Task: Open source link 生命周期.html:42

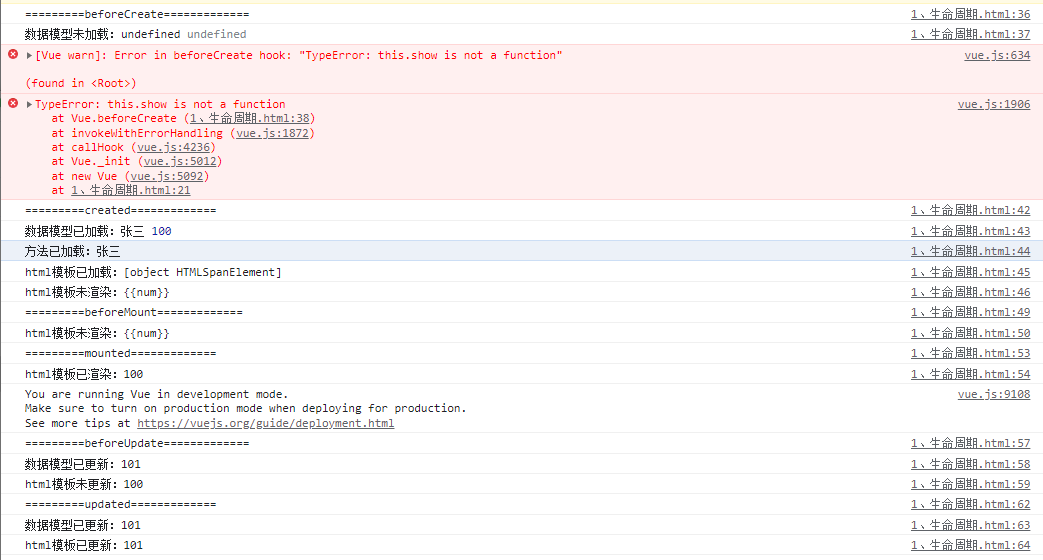Action: pos(970,210)
